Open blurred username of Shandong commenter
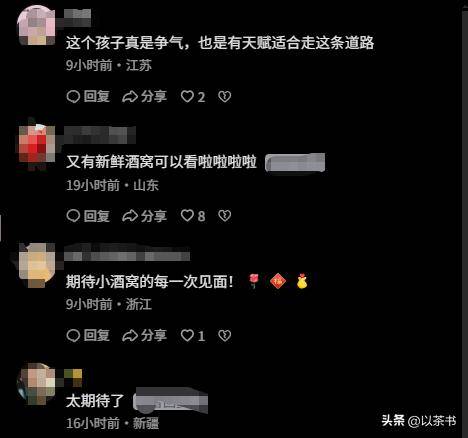468x438 pixels. click(99, 135)
